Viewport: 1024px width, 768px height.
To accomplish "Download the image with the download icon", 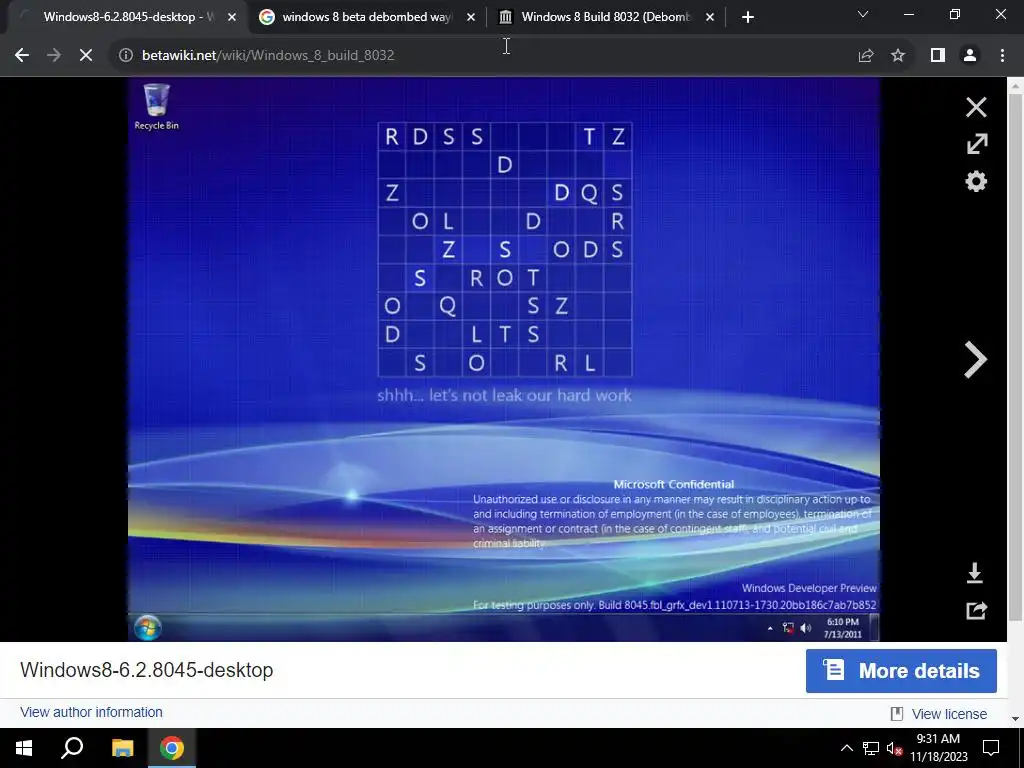I will pyautogui.click(x=974, y=573).
